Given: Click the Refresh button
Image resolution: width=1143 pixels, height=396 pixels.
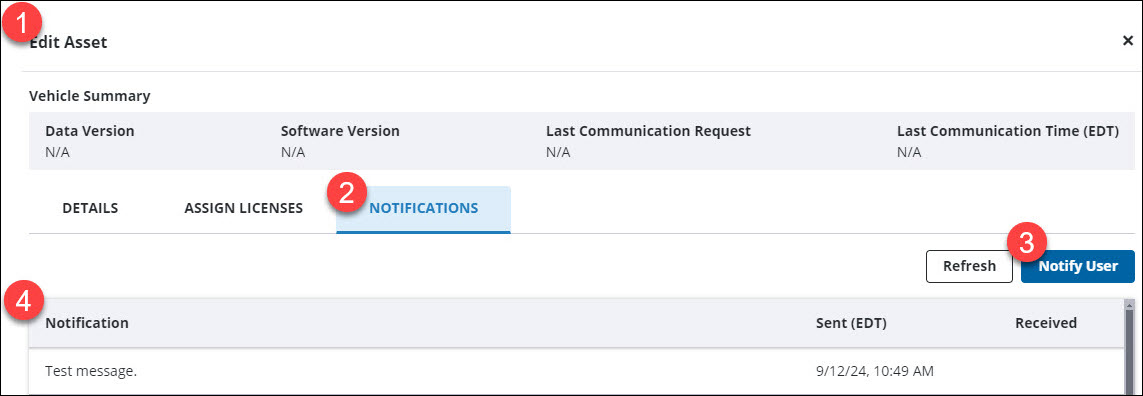Looking at the screenshot, I should click(x=969, y=266).
